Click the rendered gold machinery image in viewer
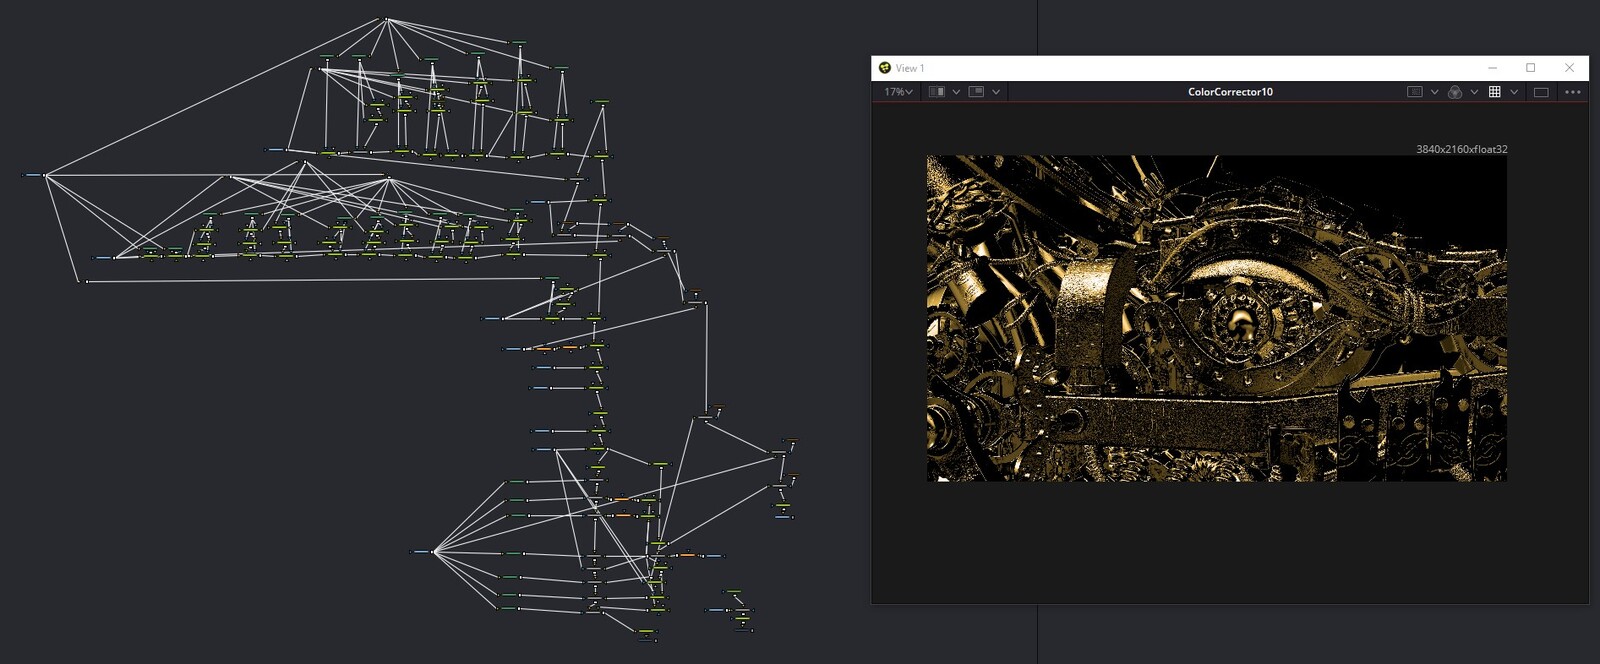 coord(1216,318)
